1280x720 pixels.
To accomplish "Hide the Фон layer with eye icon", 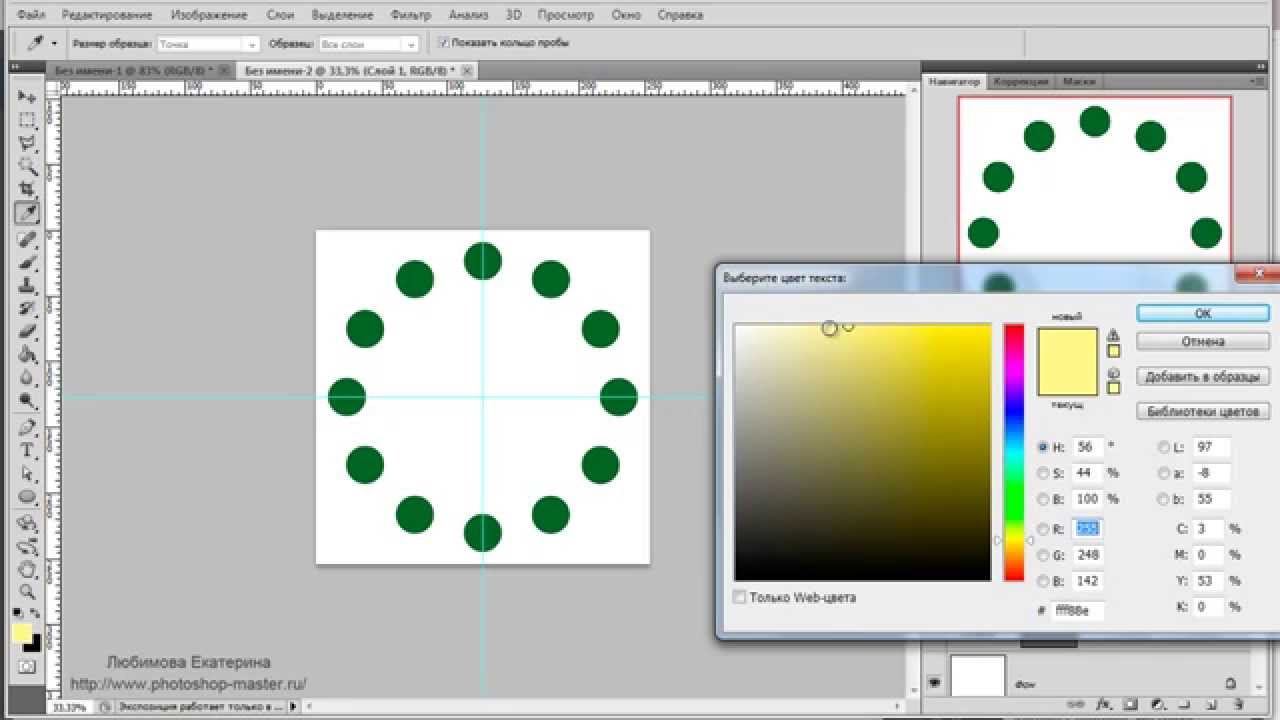I will tap(935, 682).
